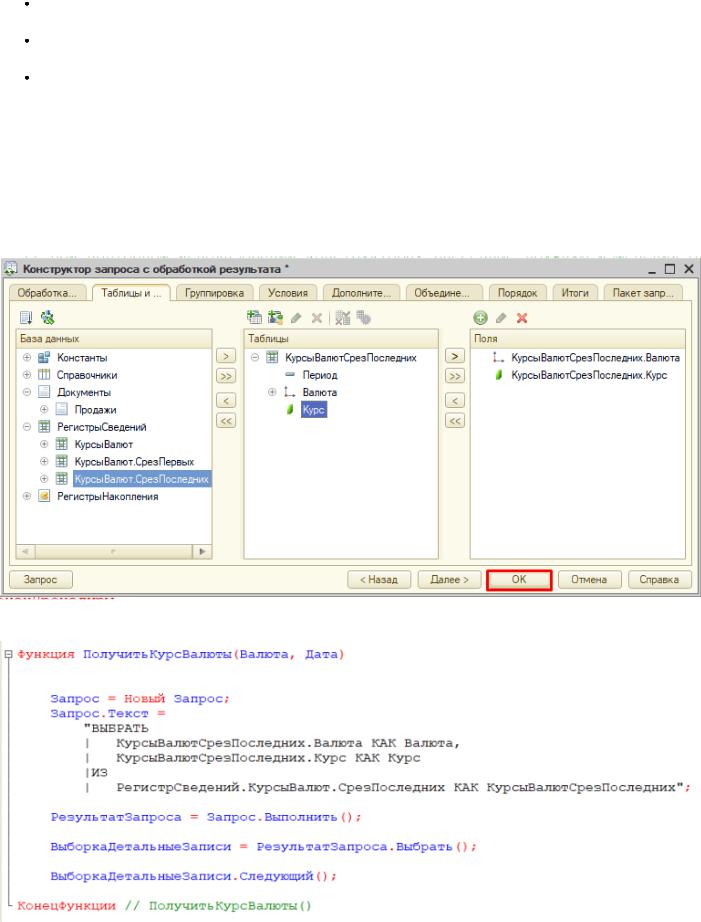Switch to the Группировка tab

coord(213,292)
